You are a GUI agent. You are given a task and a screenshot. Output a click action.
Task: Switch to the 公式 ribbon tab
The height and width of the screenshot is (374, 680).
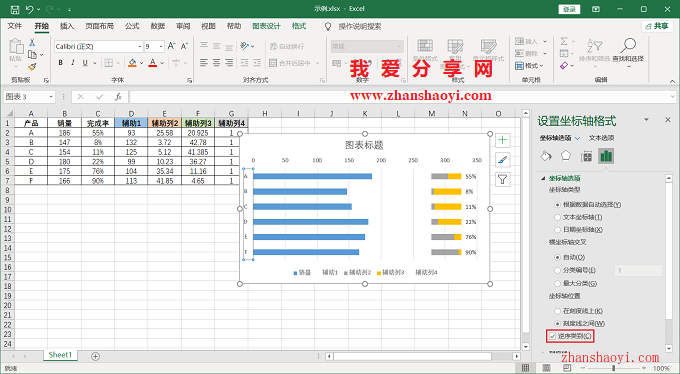(132, 26)
